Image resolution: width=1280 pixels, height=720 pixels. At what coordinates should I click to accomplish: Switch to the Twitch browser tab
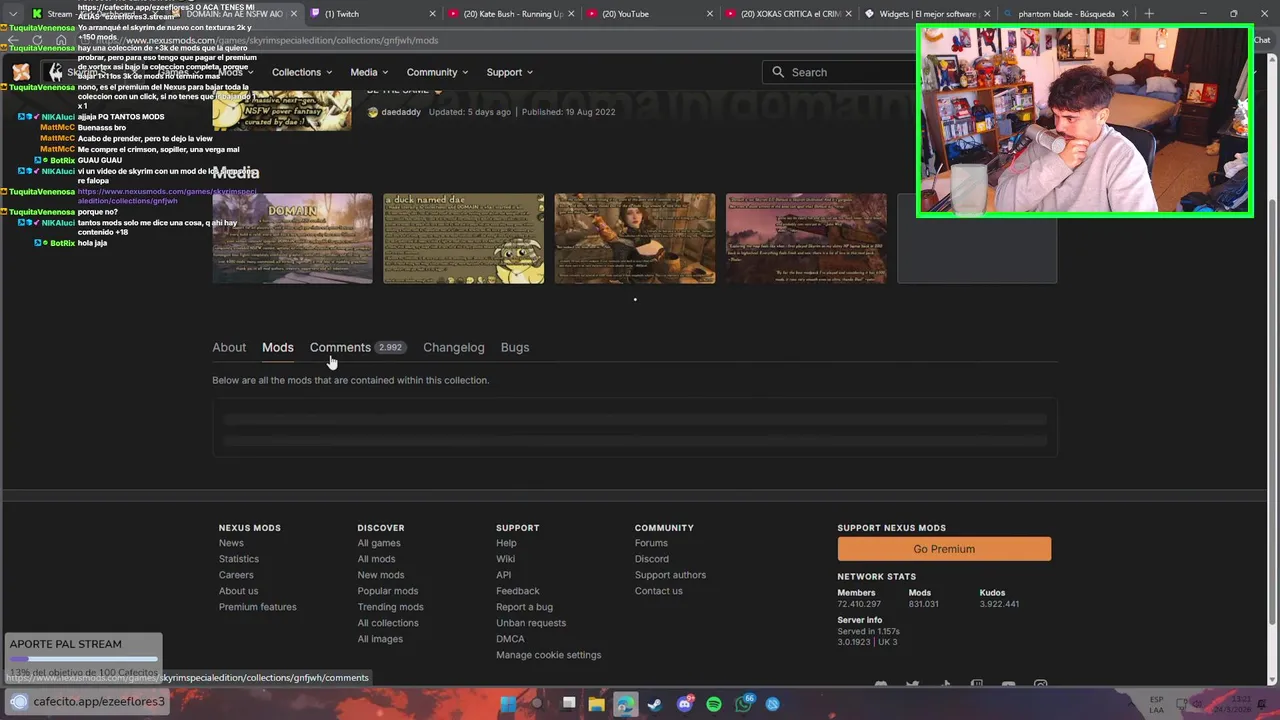(x=372, y=14)
